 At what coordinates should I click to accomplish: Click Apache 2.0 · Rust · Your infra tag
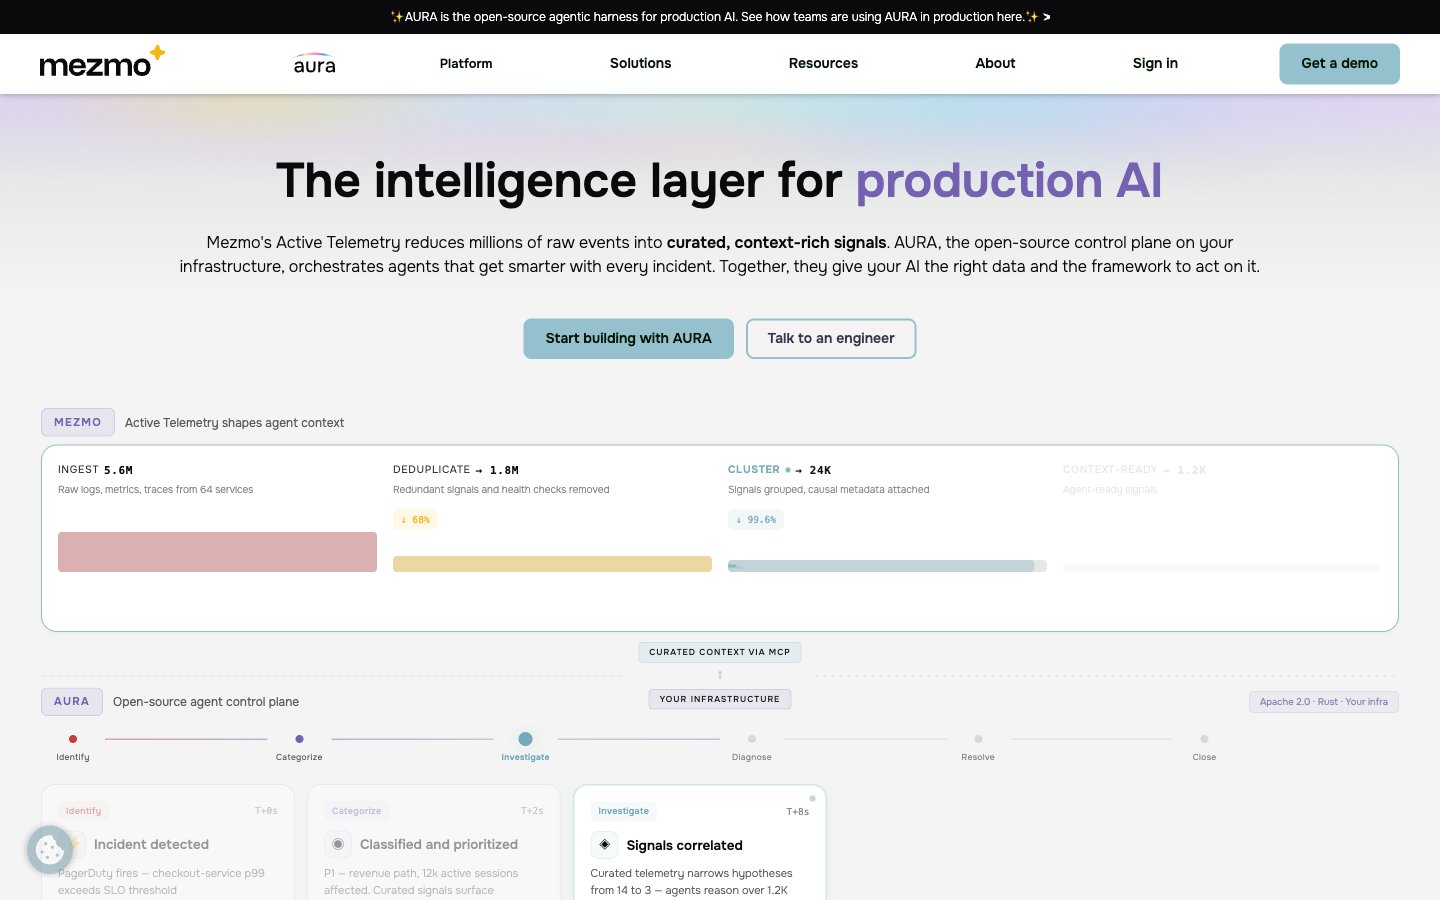[1324, 702]
